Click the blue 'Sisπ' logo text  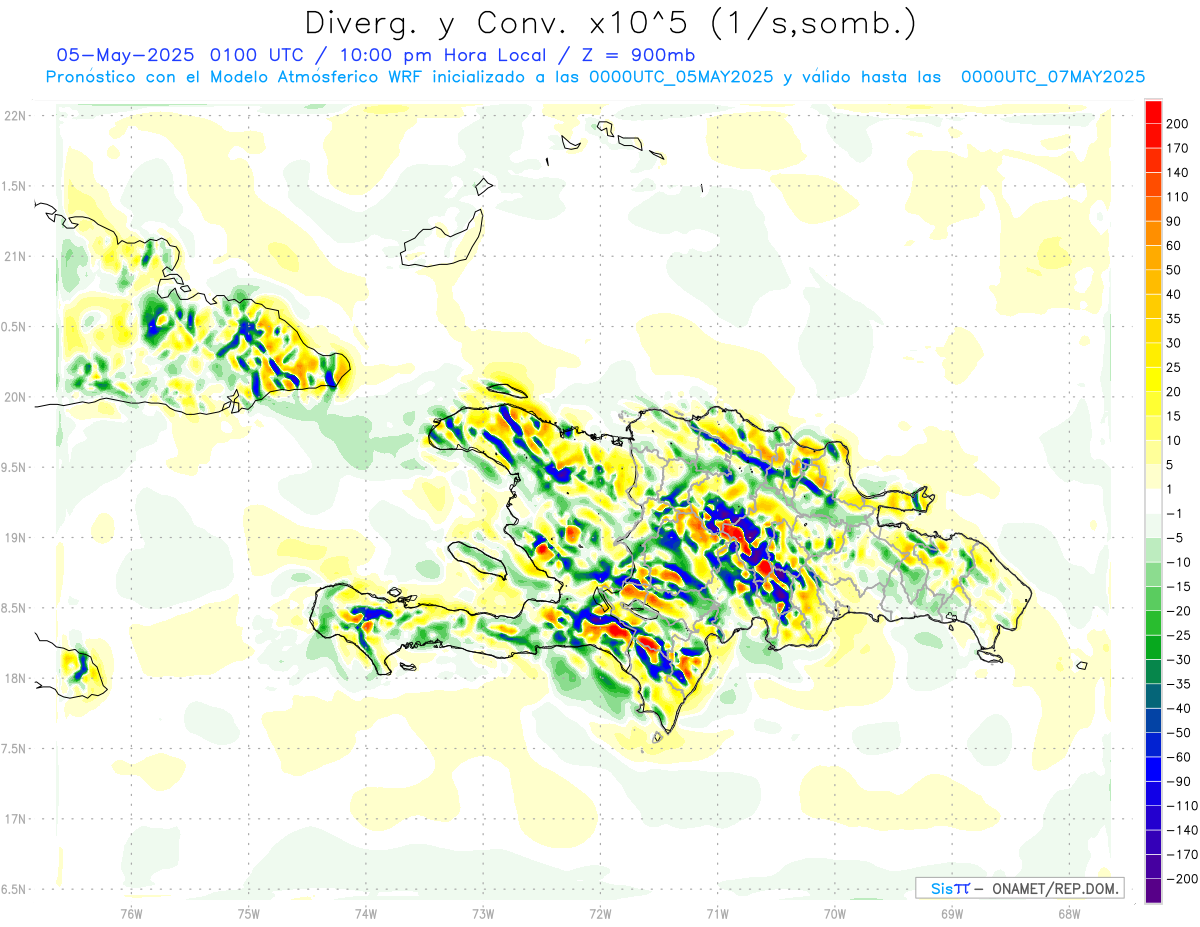(950, 888)
